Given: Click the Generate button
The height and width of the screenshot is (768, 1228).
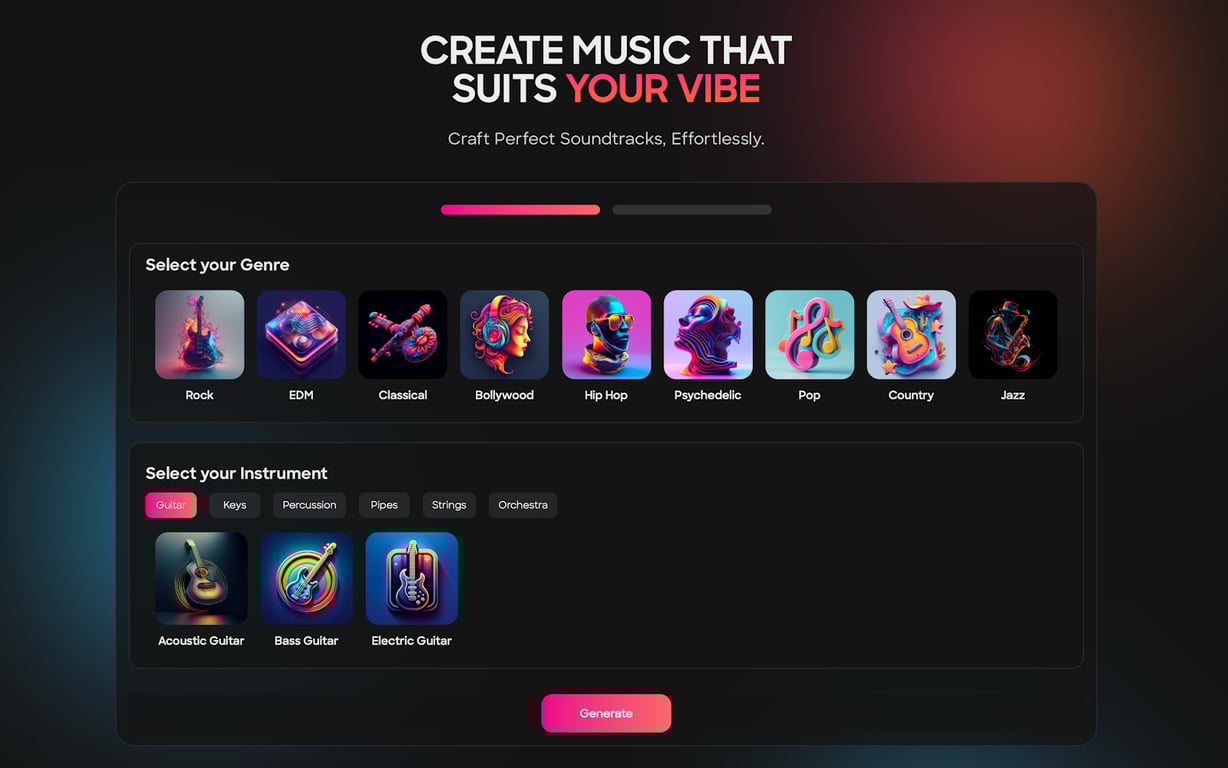Looking at the screenshot, I should click(606, 713).
